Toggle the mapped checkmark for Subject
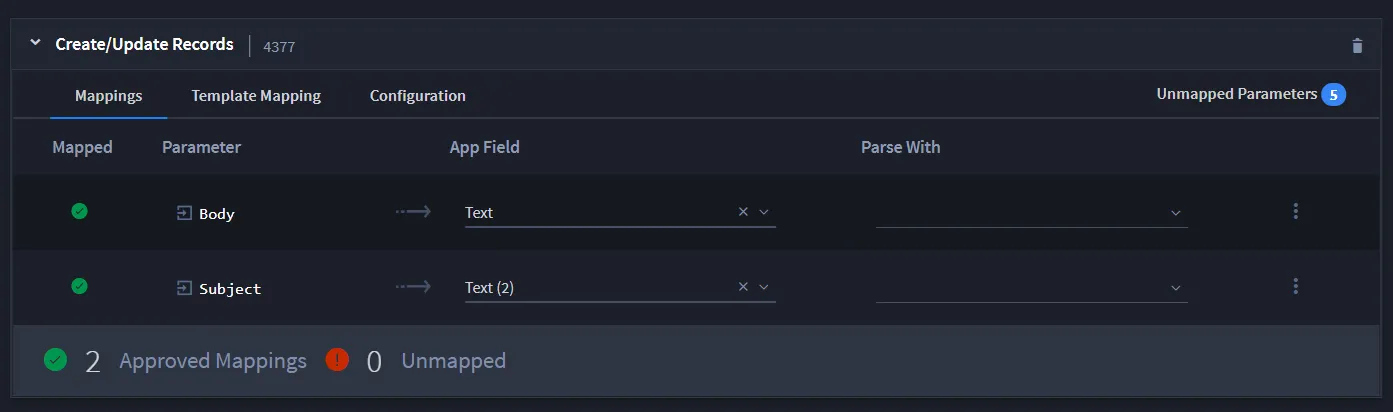The image size is (1393, 412). 80,286
